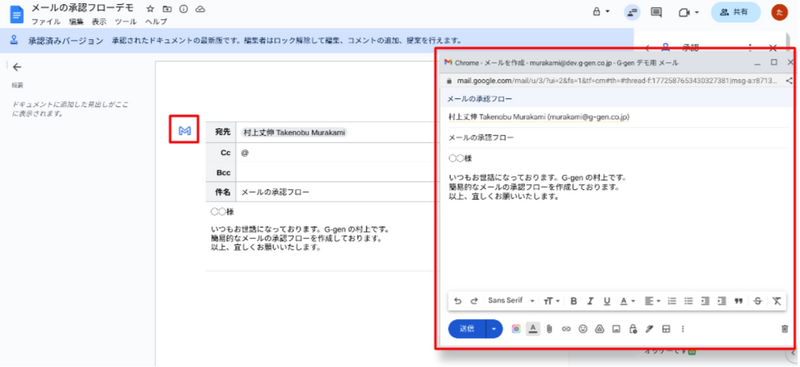
Task: Remove formatting in Gmail compose toolbar
Action: [777, 301]
